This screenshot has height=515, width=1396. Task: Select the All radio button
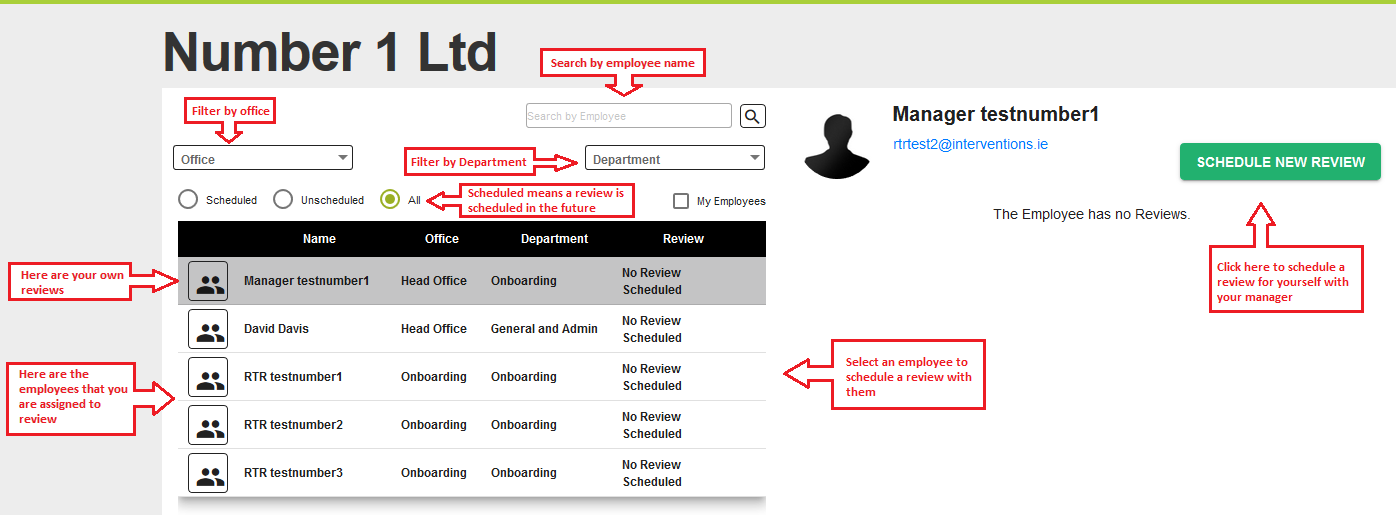tap(391, 200)
